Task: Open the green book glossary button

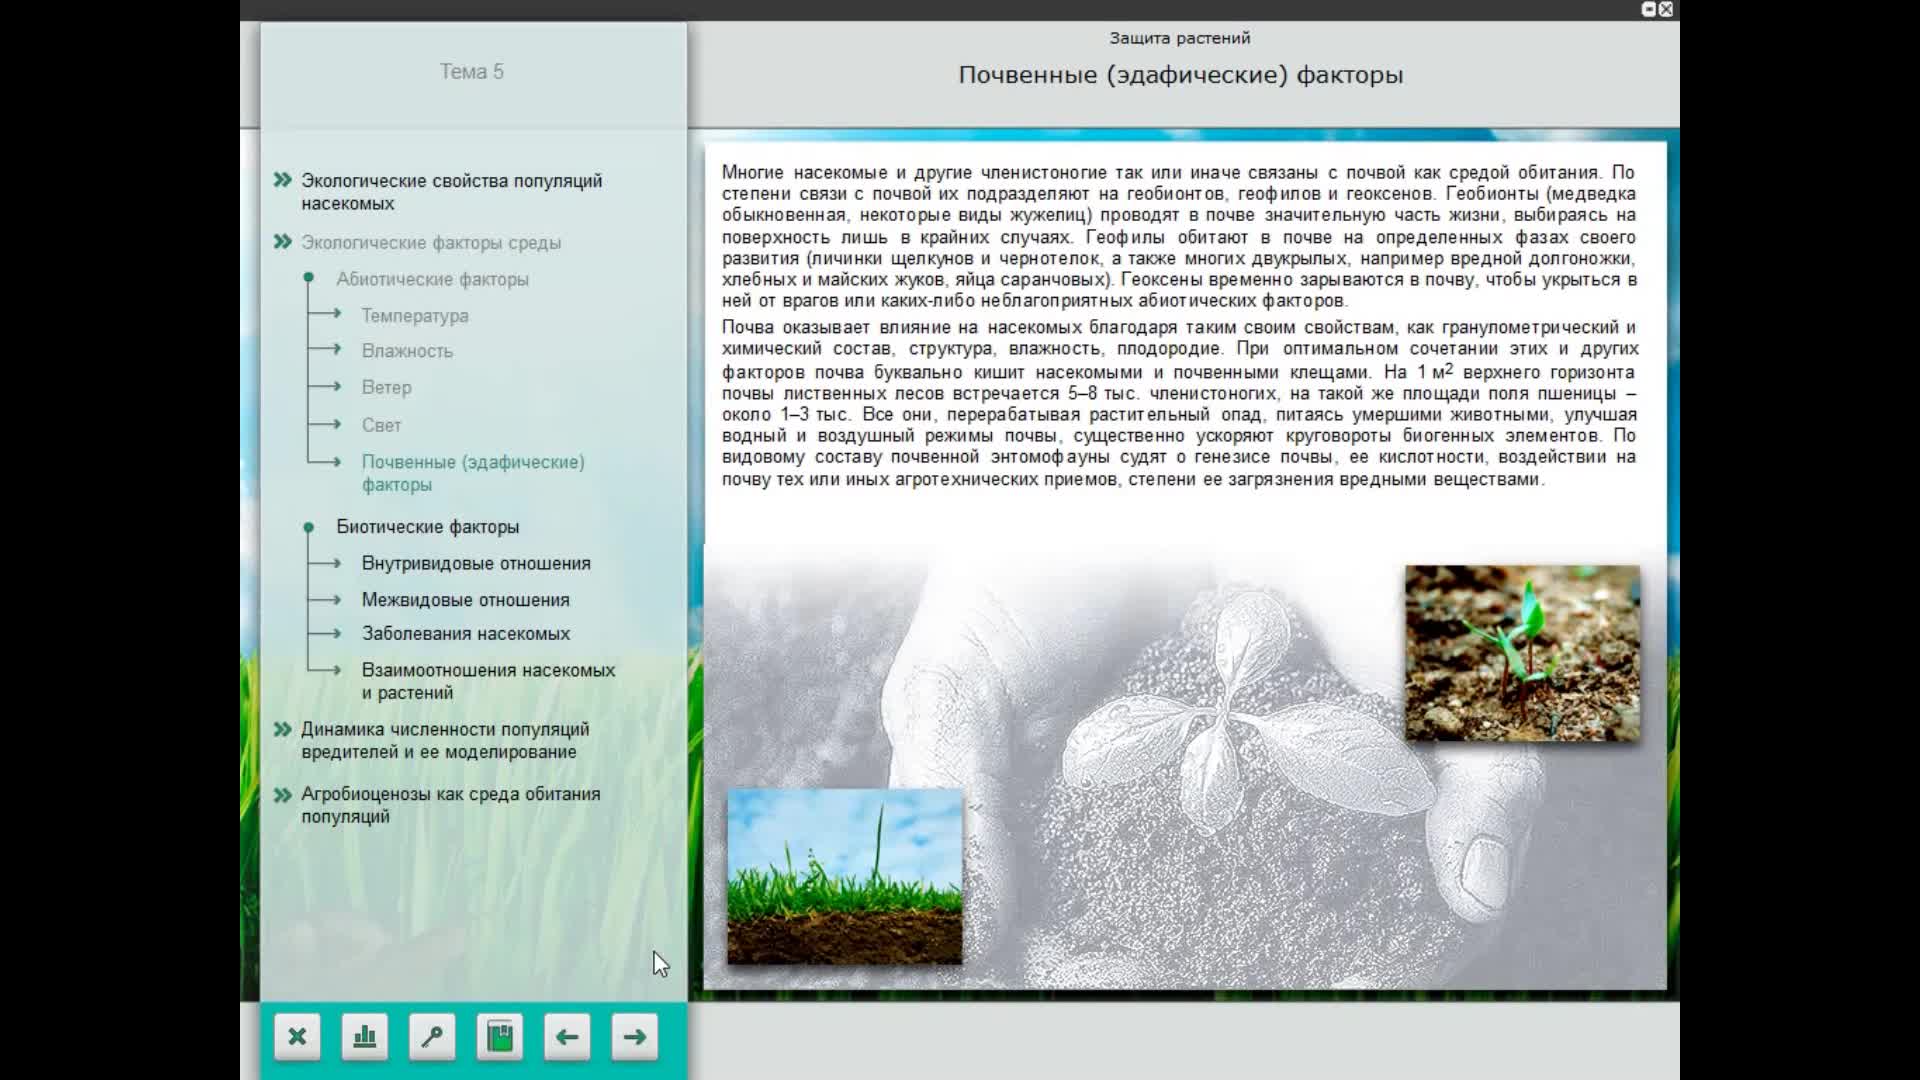Action: (x=500, y=1037)
